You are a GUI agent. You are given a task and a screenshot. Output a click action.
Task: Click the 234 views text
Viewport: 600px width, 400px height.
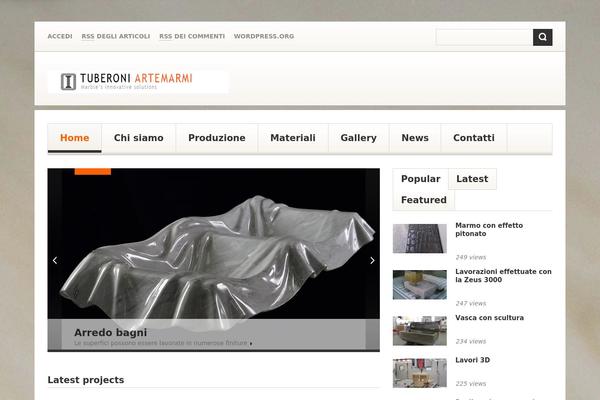[471, 341]
